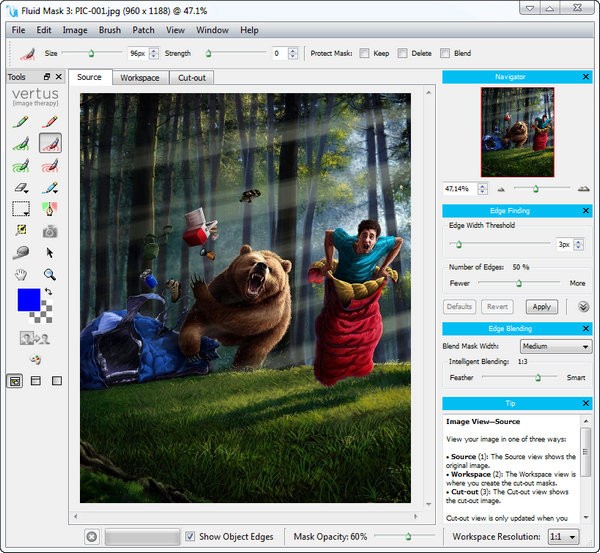The image size is (600, 553).
Task: Enable the Keep protect mask checkbox
Action: point(365,53)
